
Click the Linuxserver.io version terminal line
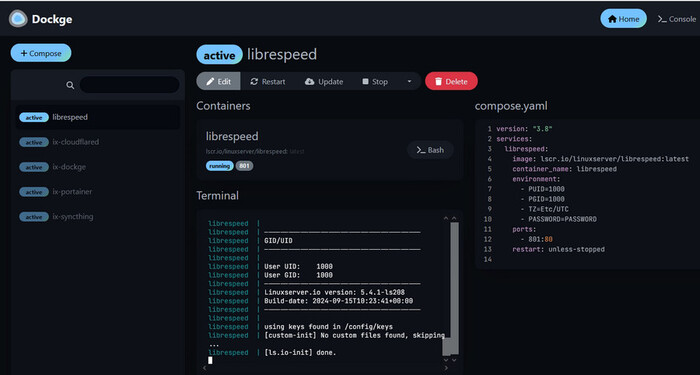(334, 292)
